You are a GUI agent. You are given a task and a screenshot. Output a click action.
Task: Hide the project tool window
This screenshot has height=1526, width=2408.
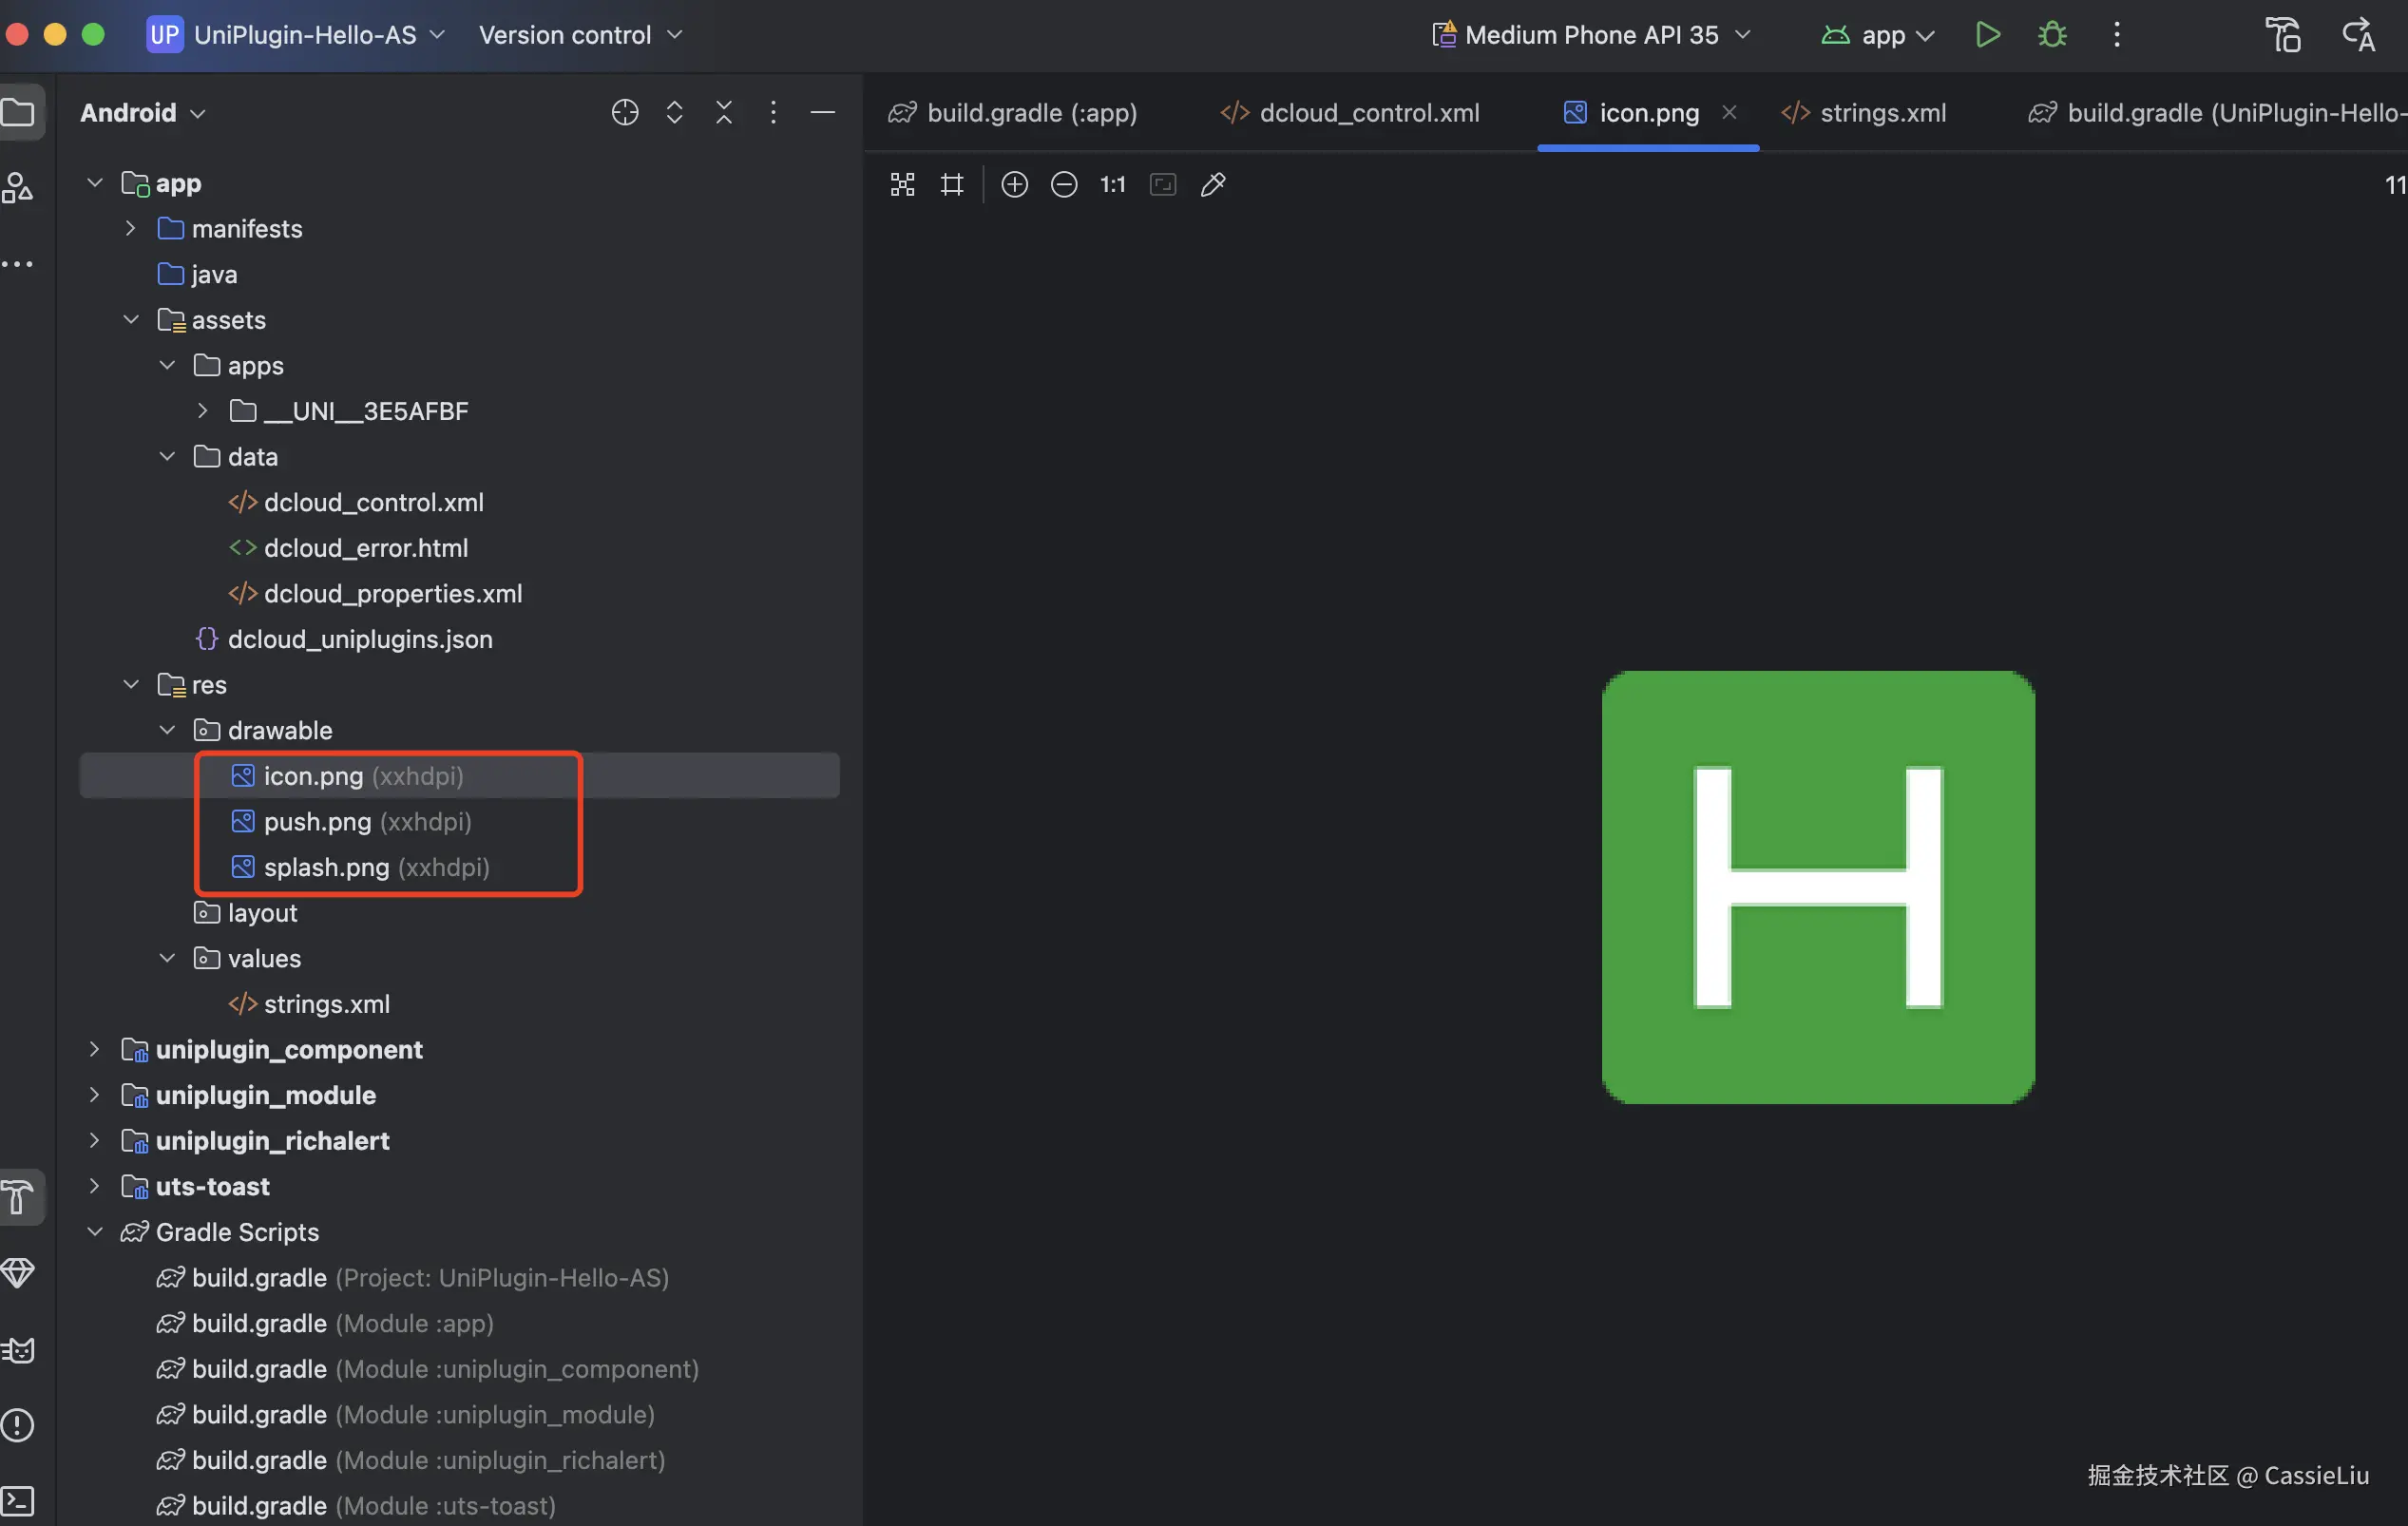click(x=822, y=113)
